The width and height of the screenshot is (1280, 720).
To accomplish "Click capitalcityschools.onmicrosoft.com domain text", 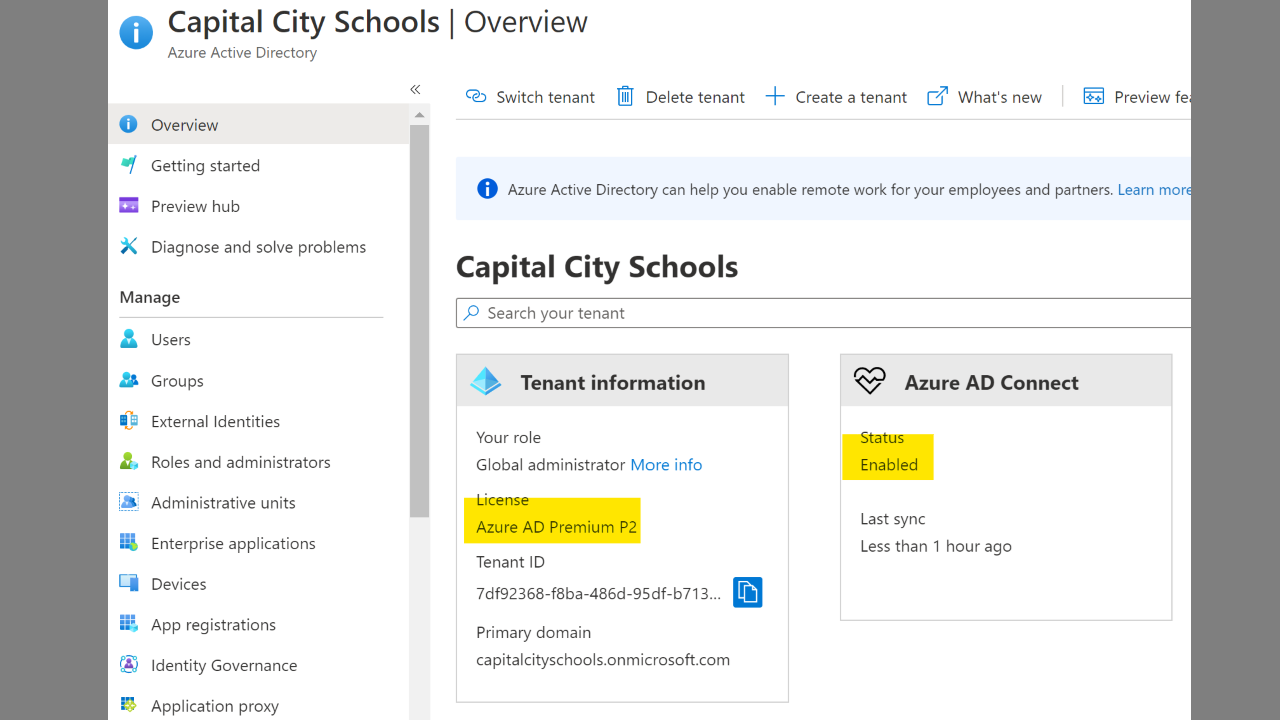I will click(x=603, y=659).
